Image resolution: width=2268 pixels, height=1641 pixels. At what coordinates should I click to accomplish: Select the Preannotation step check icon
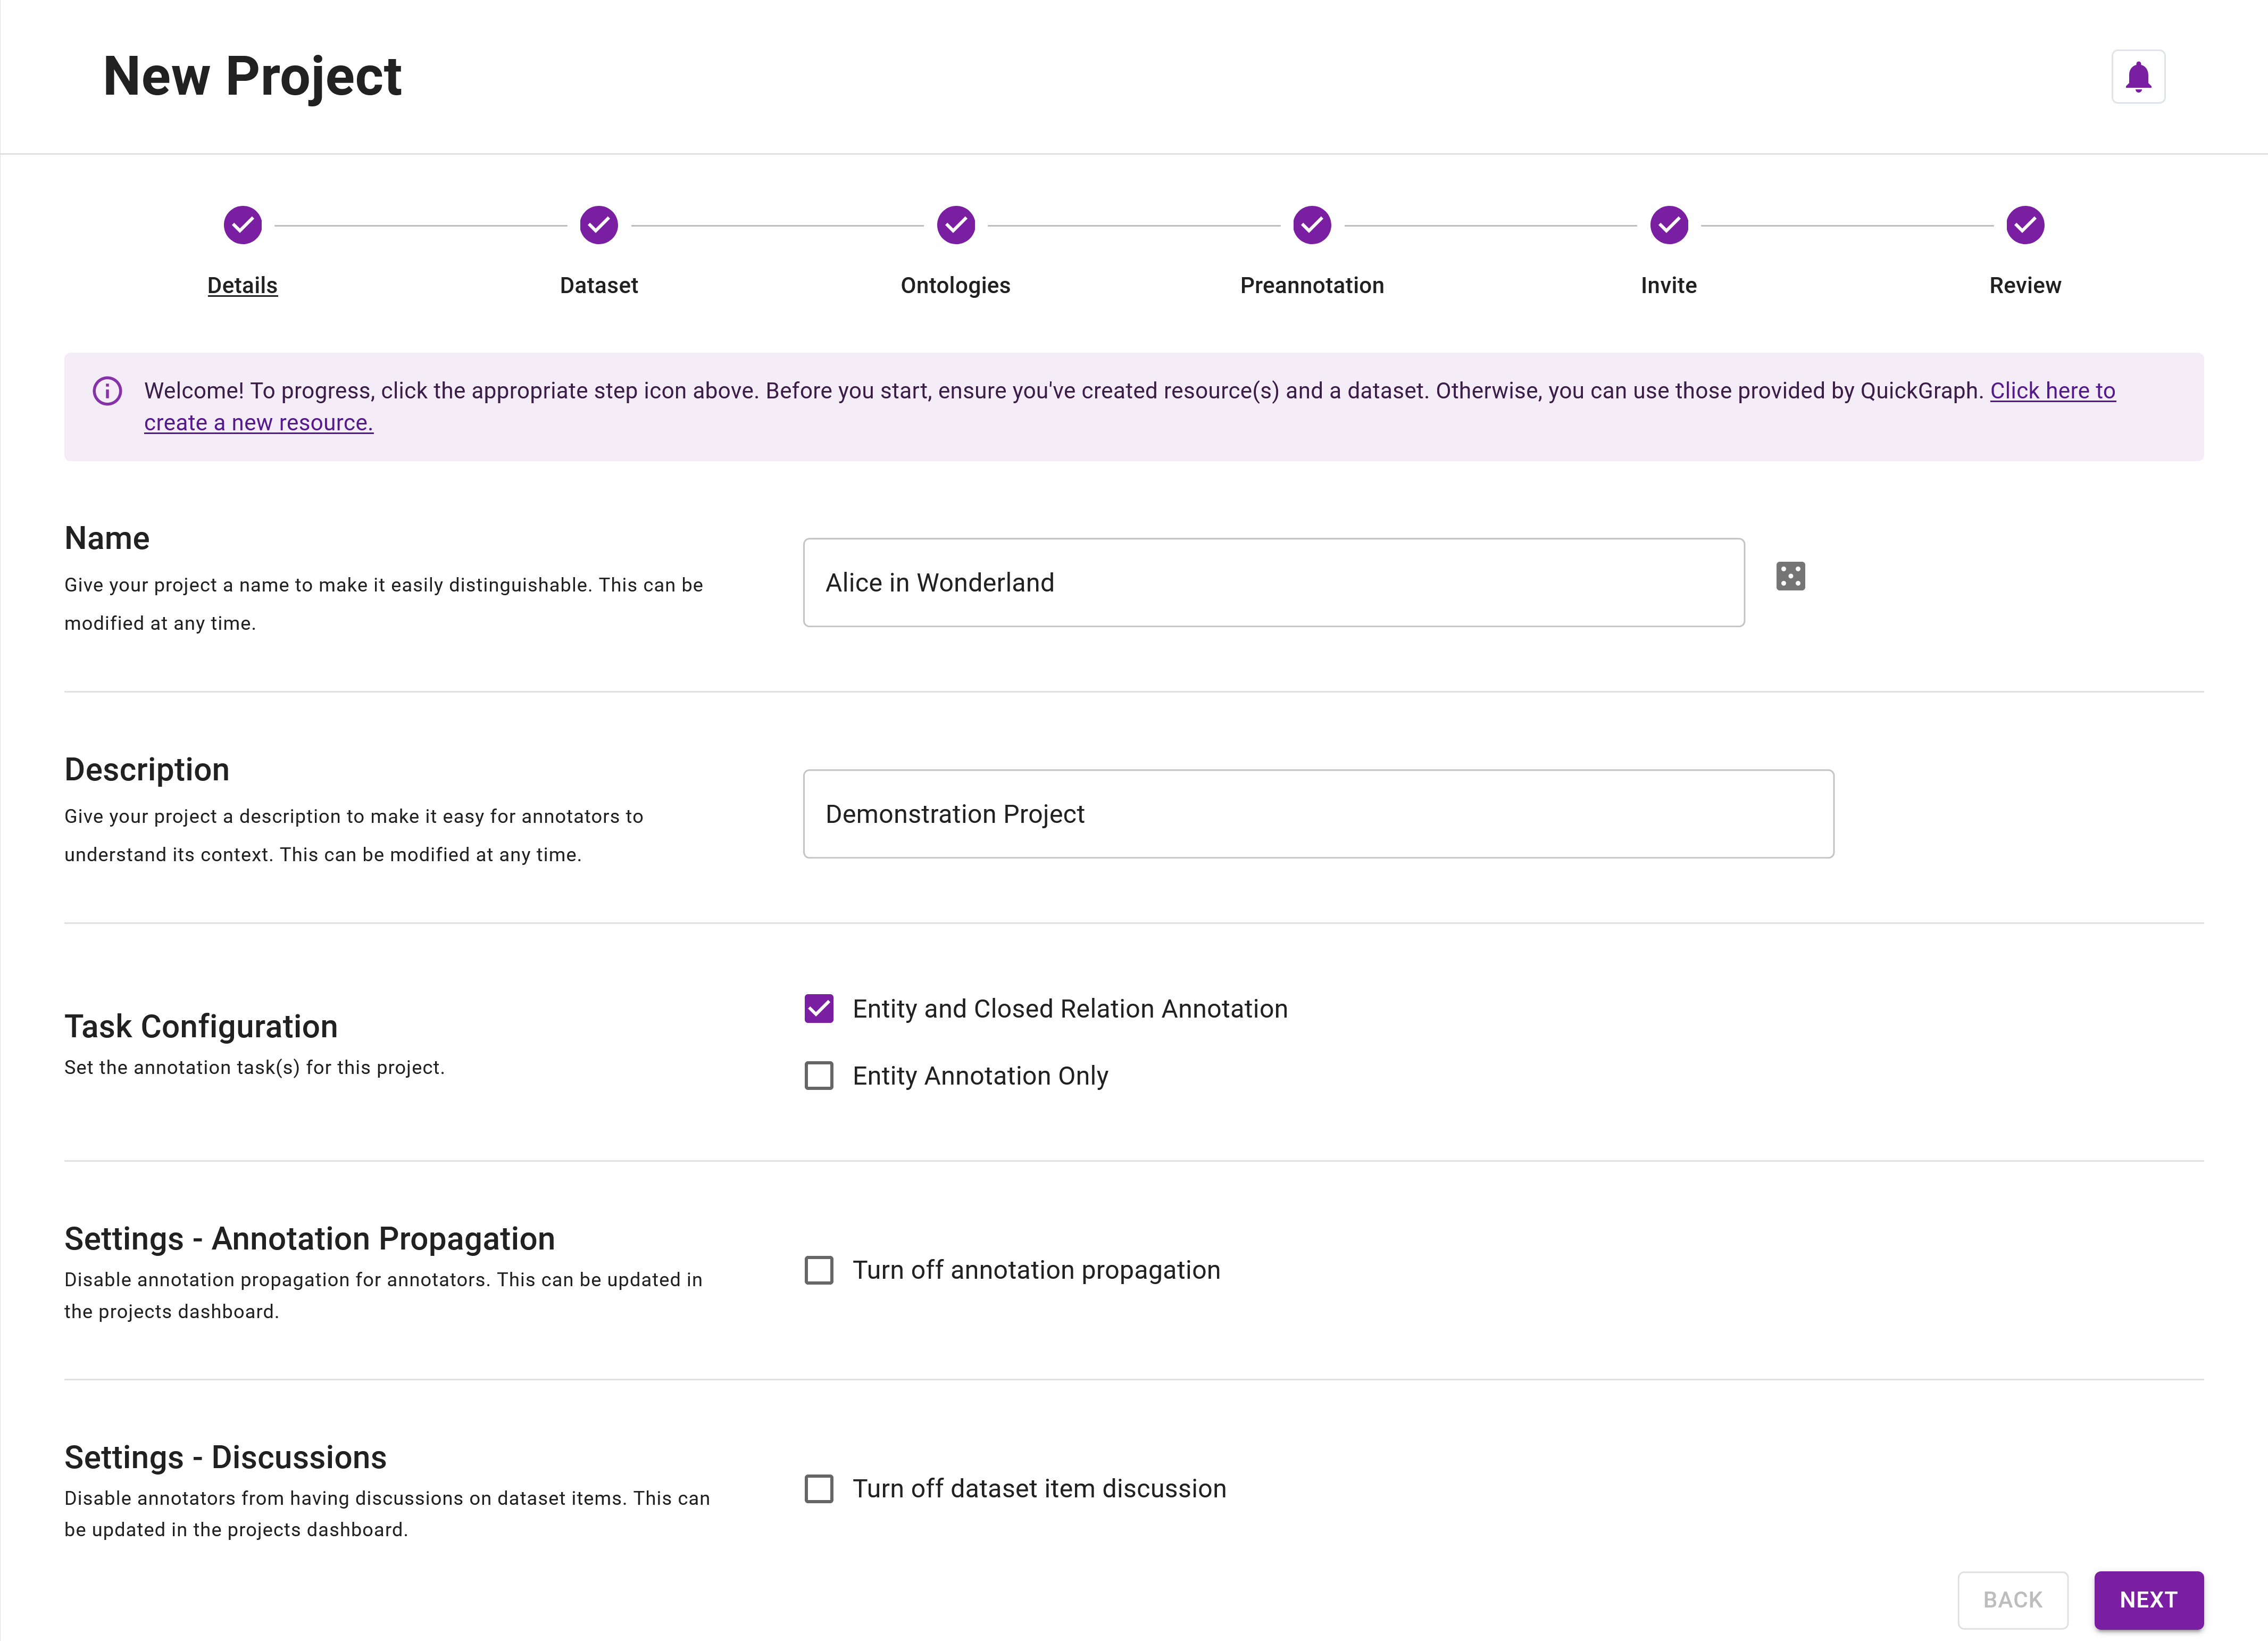click(1311, 225)
